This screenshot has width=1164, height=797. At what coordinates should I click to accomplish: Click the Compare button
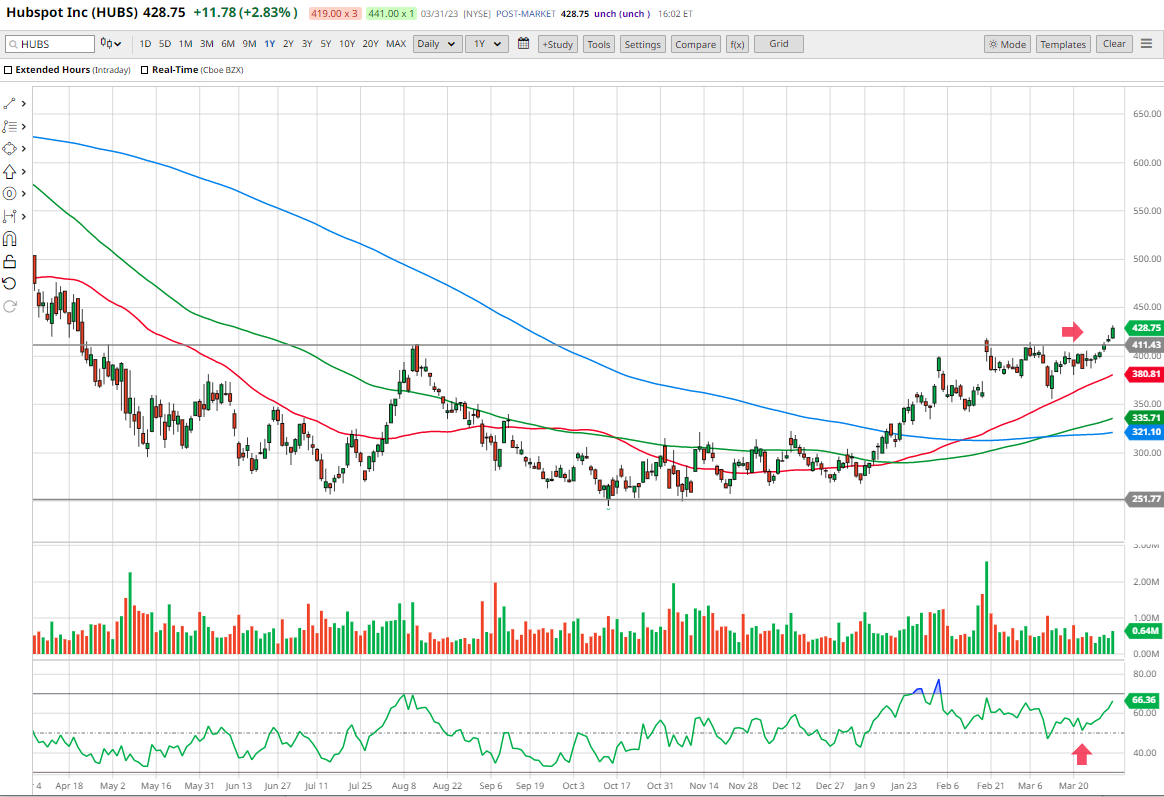click(x=696, y=44)
